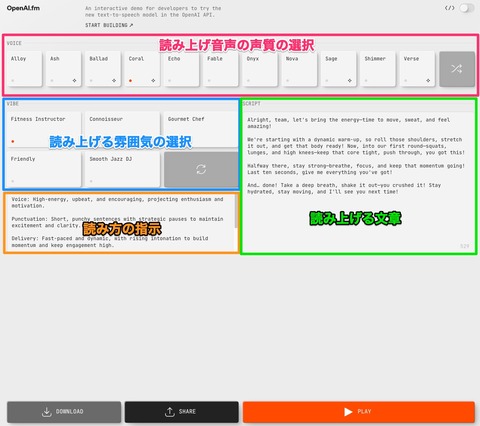480x426 pixels.
Task: Open the START BUILDING link
Action: [x=109, y=25]
